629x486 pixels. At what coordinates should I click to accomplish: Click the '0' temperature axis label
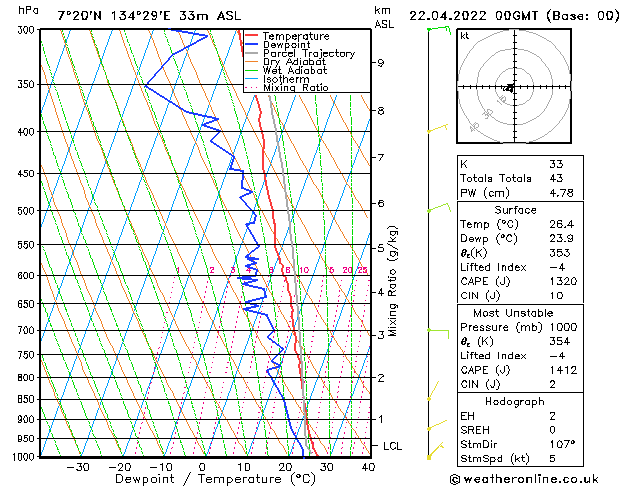(203, 468)
